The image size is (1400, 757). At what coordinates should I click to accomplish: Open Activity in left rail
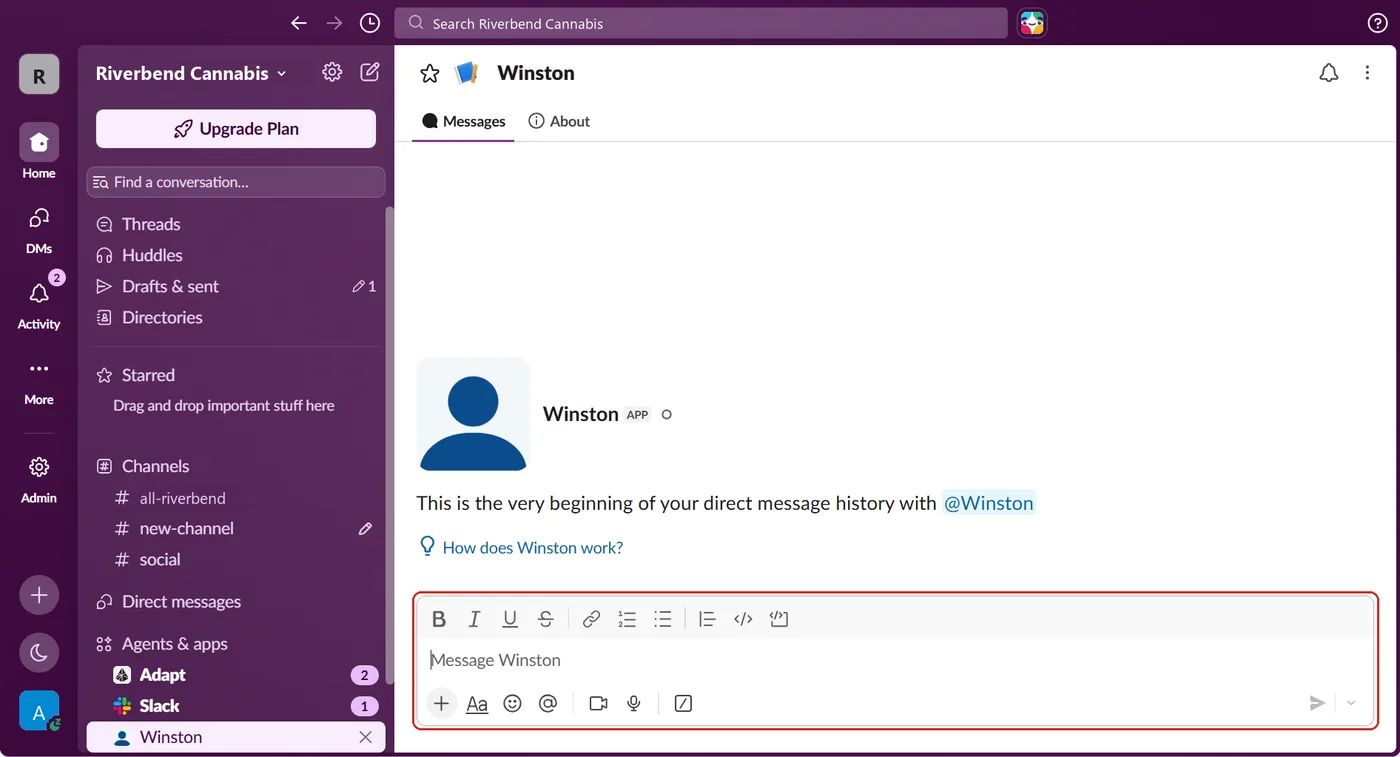[x=39, y=305]
